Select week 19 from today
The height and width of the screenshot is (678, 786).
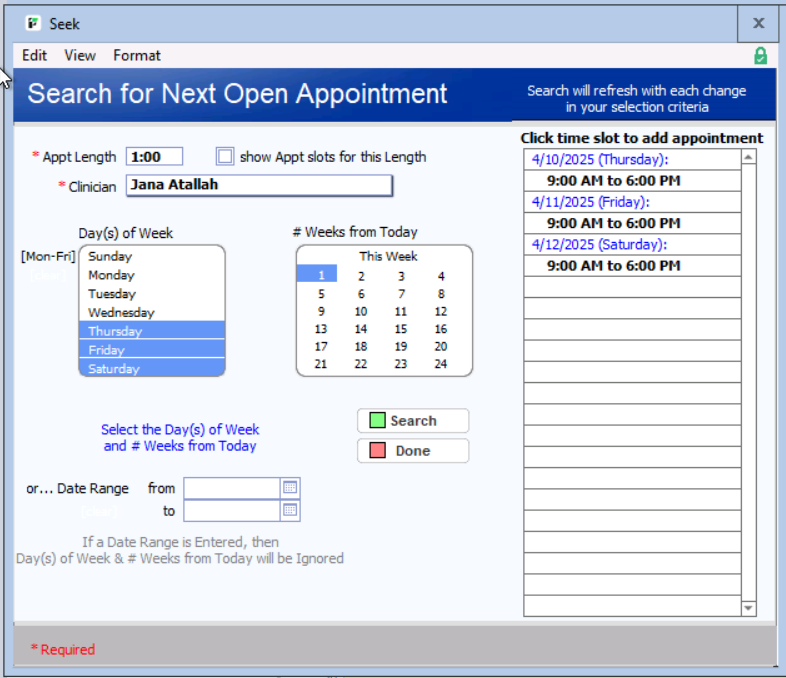[401, 346]
